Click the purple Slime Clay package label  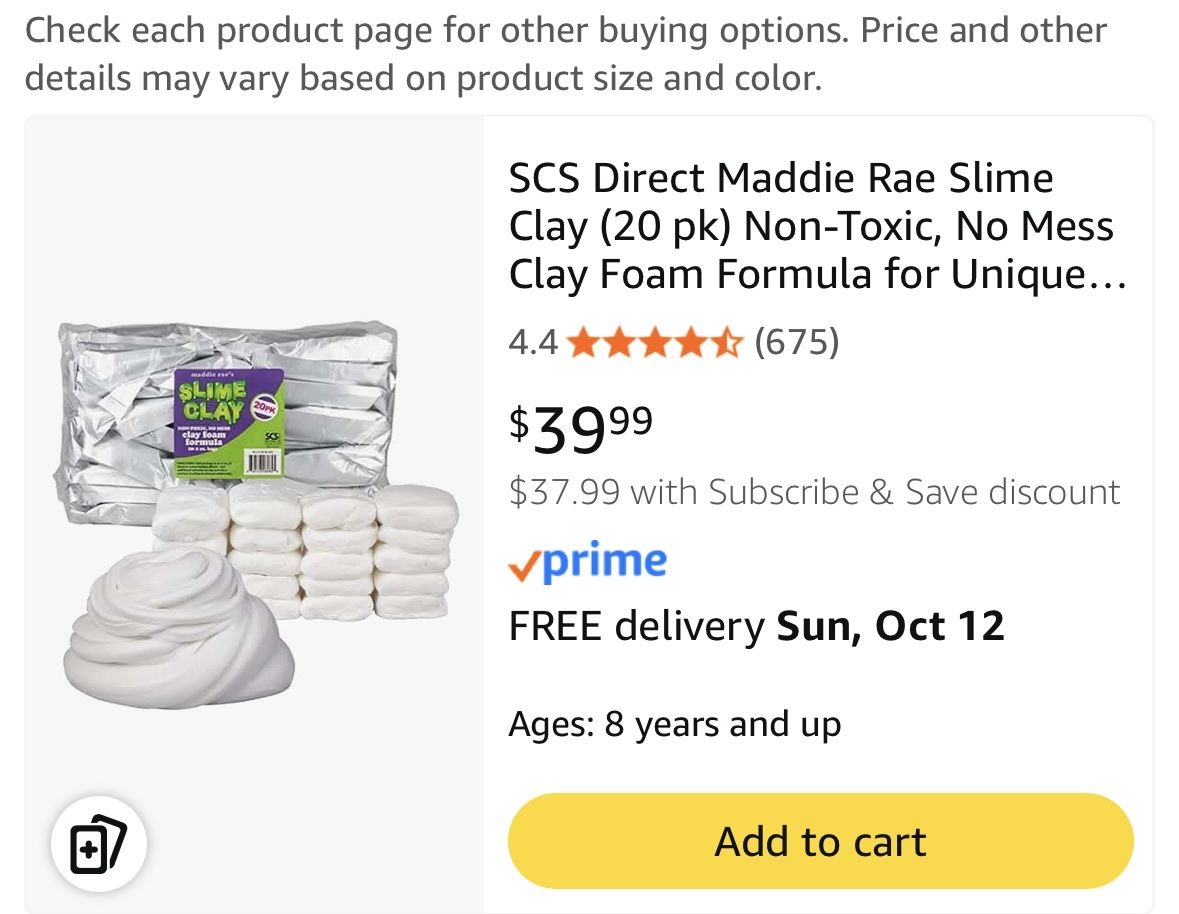229,422
